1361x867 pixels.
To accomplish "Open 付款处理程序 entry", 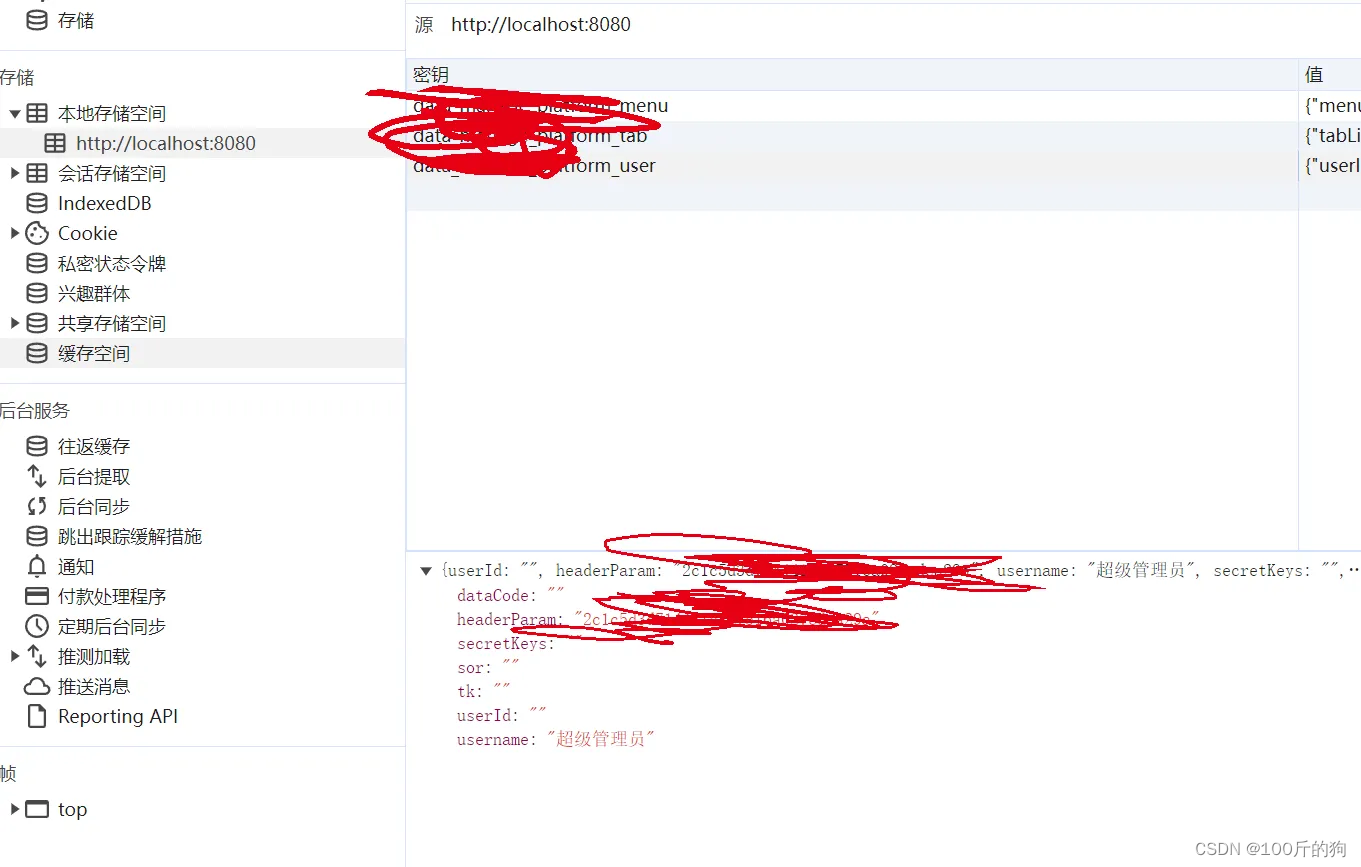I will [112, 597].
